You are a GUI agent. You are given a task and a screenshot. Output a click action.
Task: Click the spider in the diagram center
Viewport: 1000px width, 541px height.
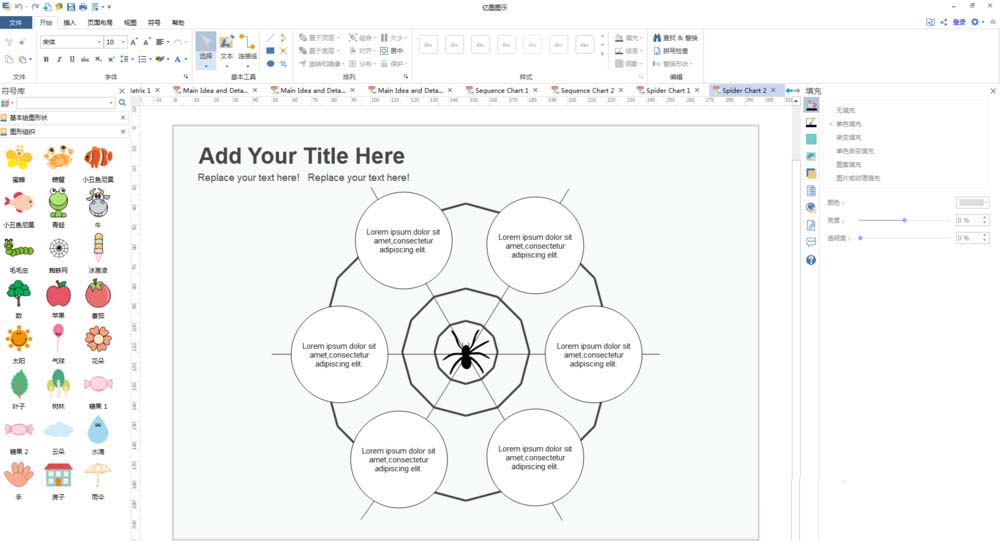point(466,352)
